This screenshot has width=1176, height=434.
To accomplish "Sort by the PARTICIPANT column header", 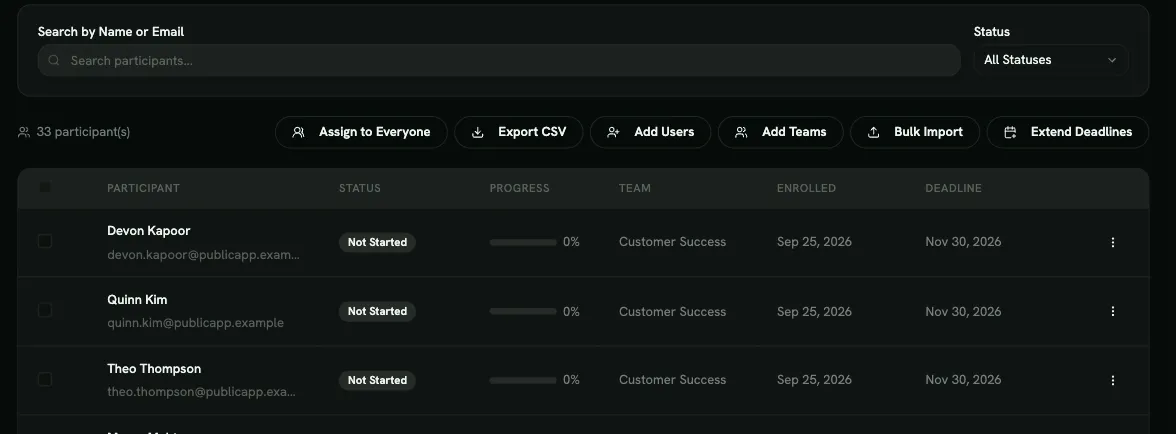I will tap(143, 188).
